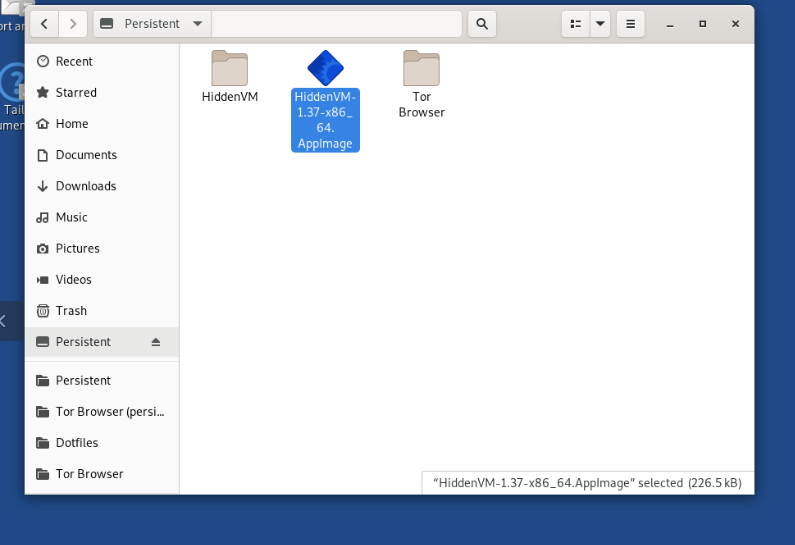Open Persistent bookmark folder
The height and width of the screenshot is (545, 795).
tap(102, 380)
